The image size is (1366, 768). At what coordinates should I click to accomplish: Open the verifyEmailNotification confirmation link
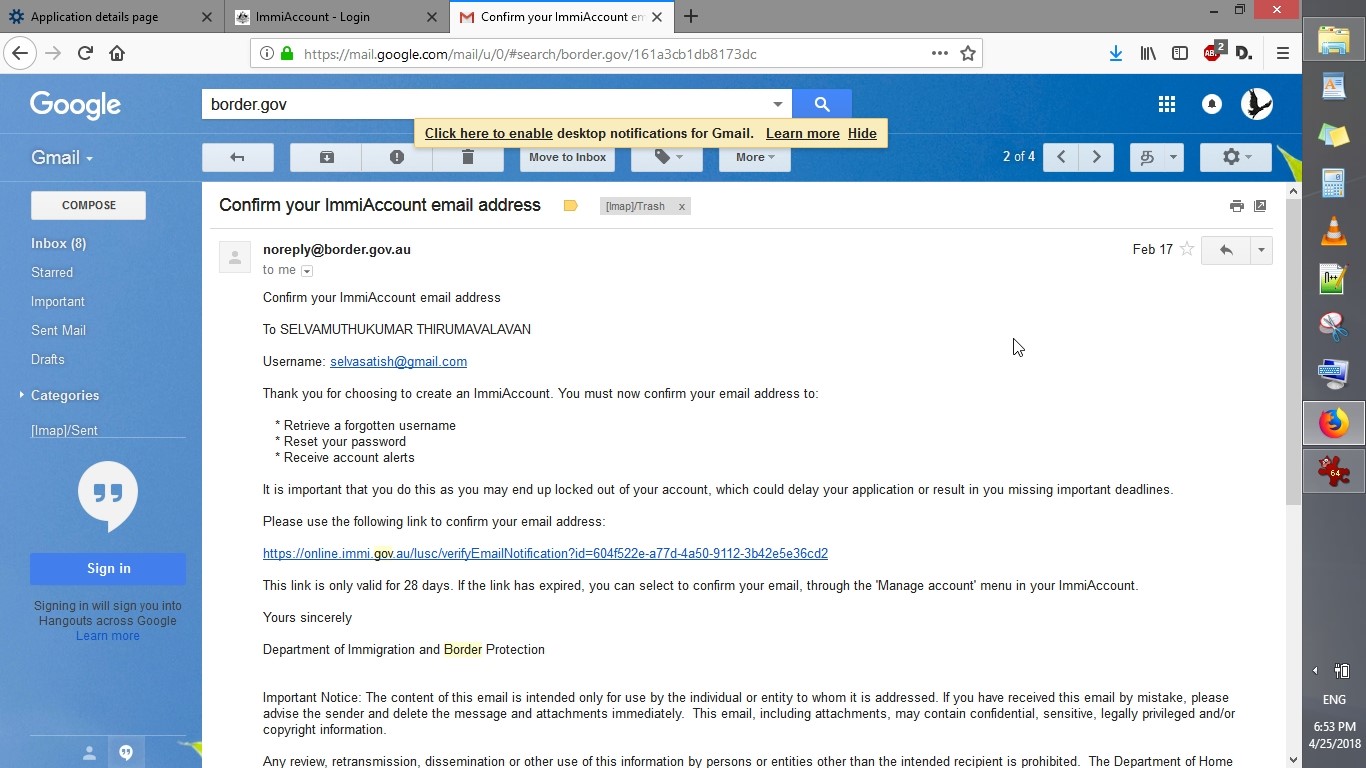[545, 553]
